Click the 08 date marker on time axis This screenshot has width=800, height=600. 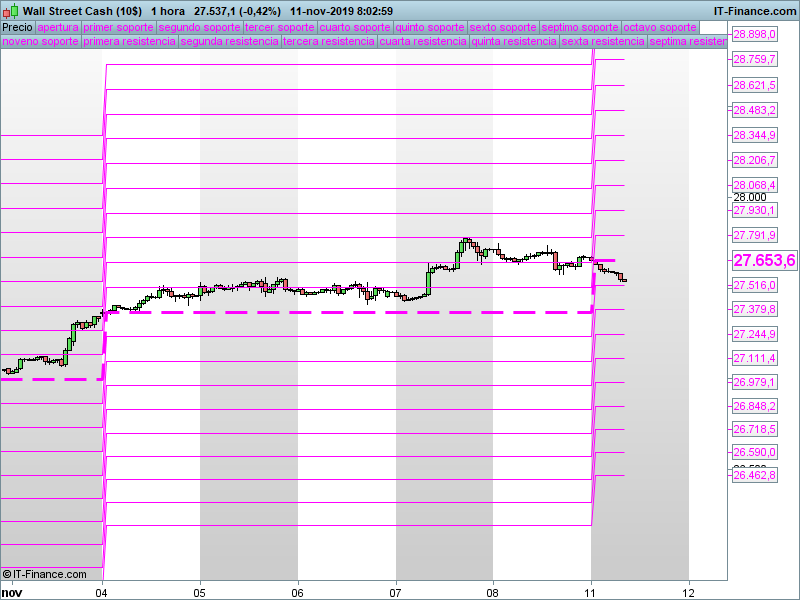point(493,590)
